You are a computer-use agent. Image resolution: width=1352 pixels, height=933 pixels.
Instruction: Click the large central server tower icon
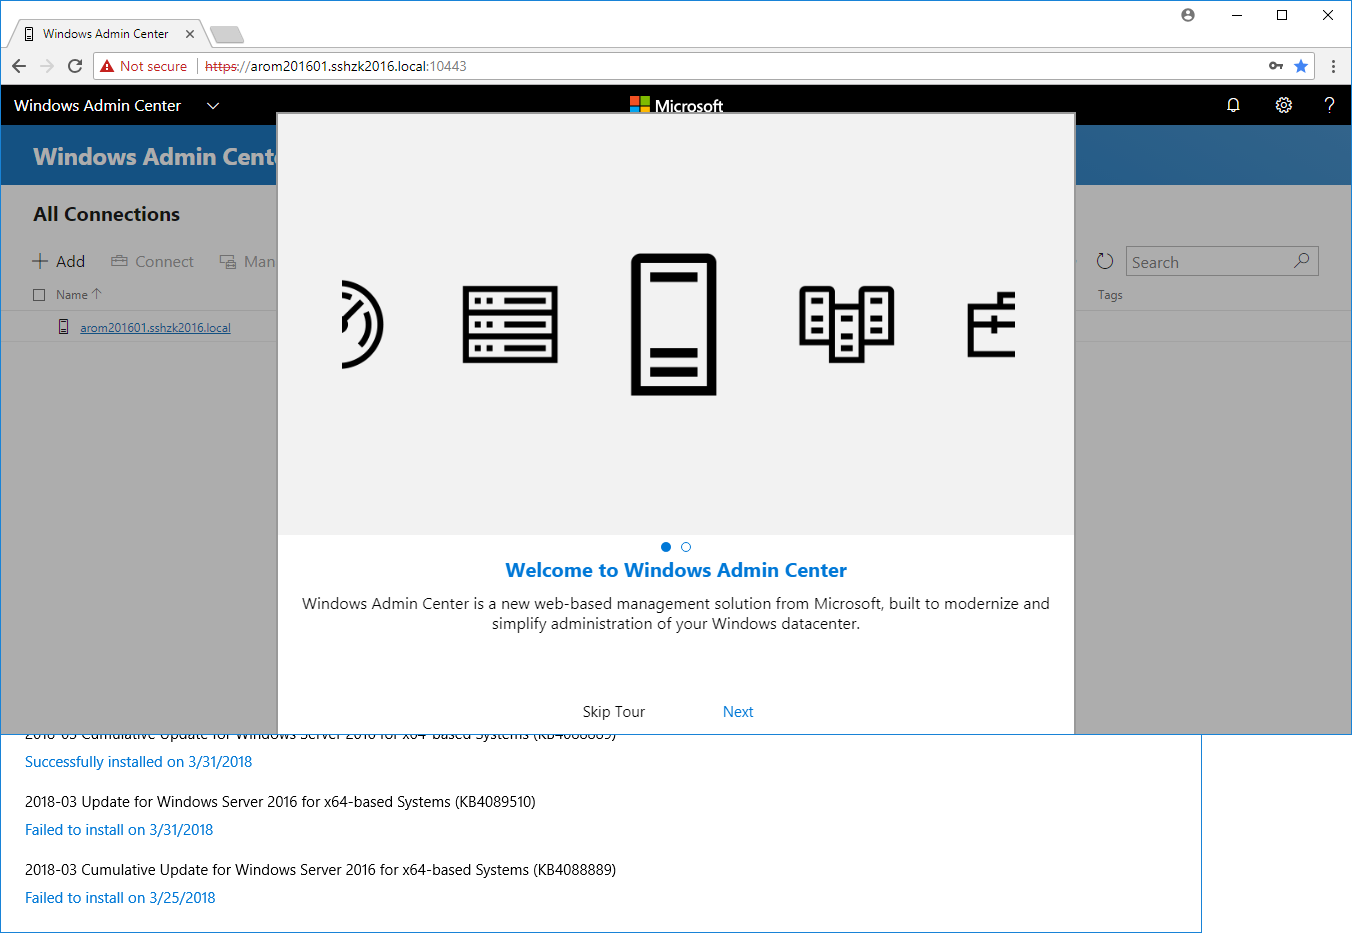(674, 324)
